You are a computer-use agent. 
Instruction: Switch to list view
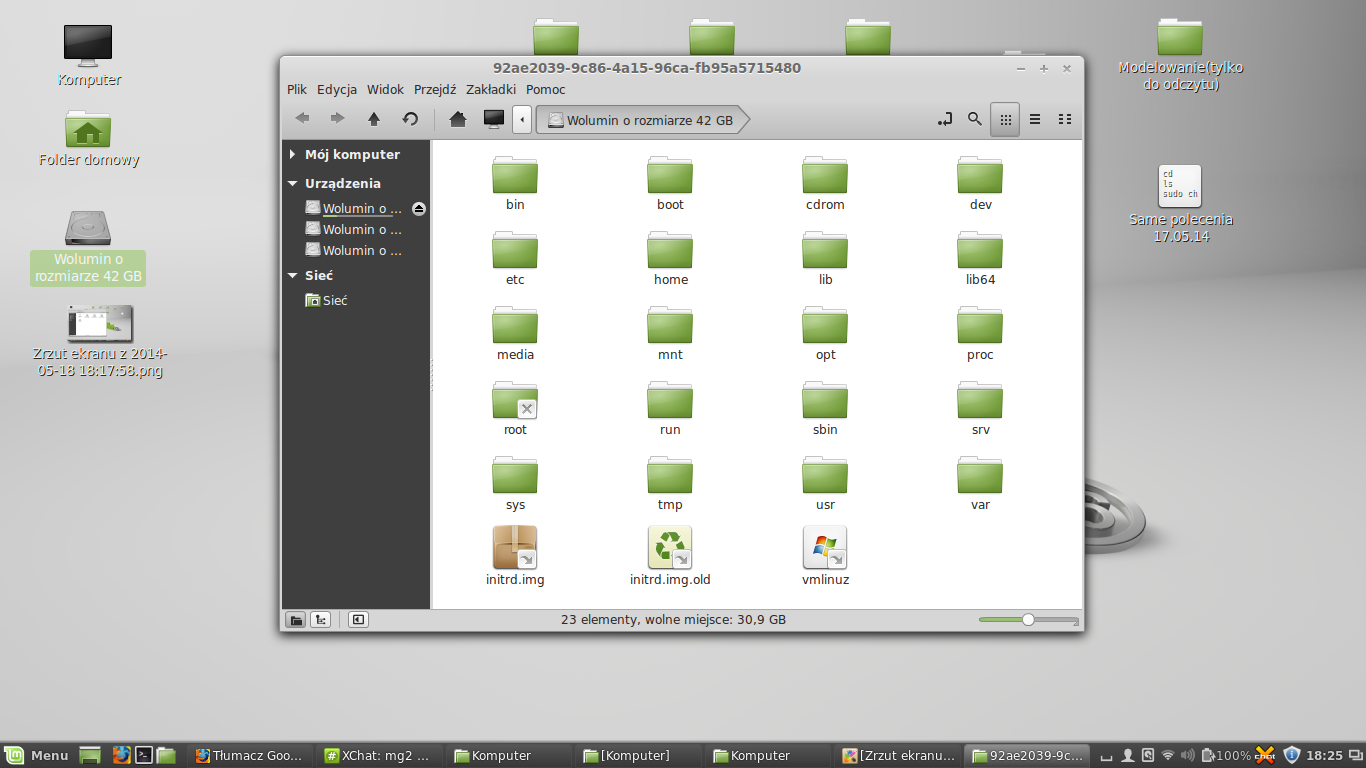[x=1035, y=119]
